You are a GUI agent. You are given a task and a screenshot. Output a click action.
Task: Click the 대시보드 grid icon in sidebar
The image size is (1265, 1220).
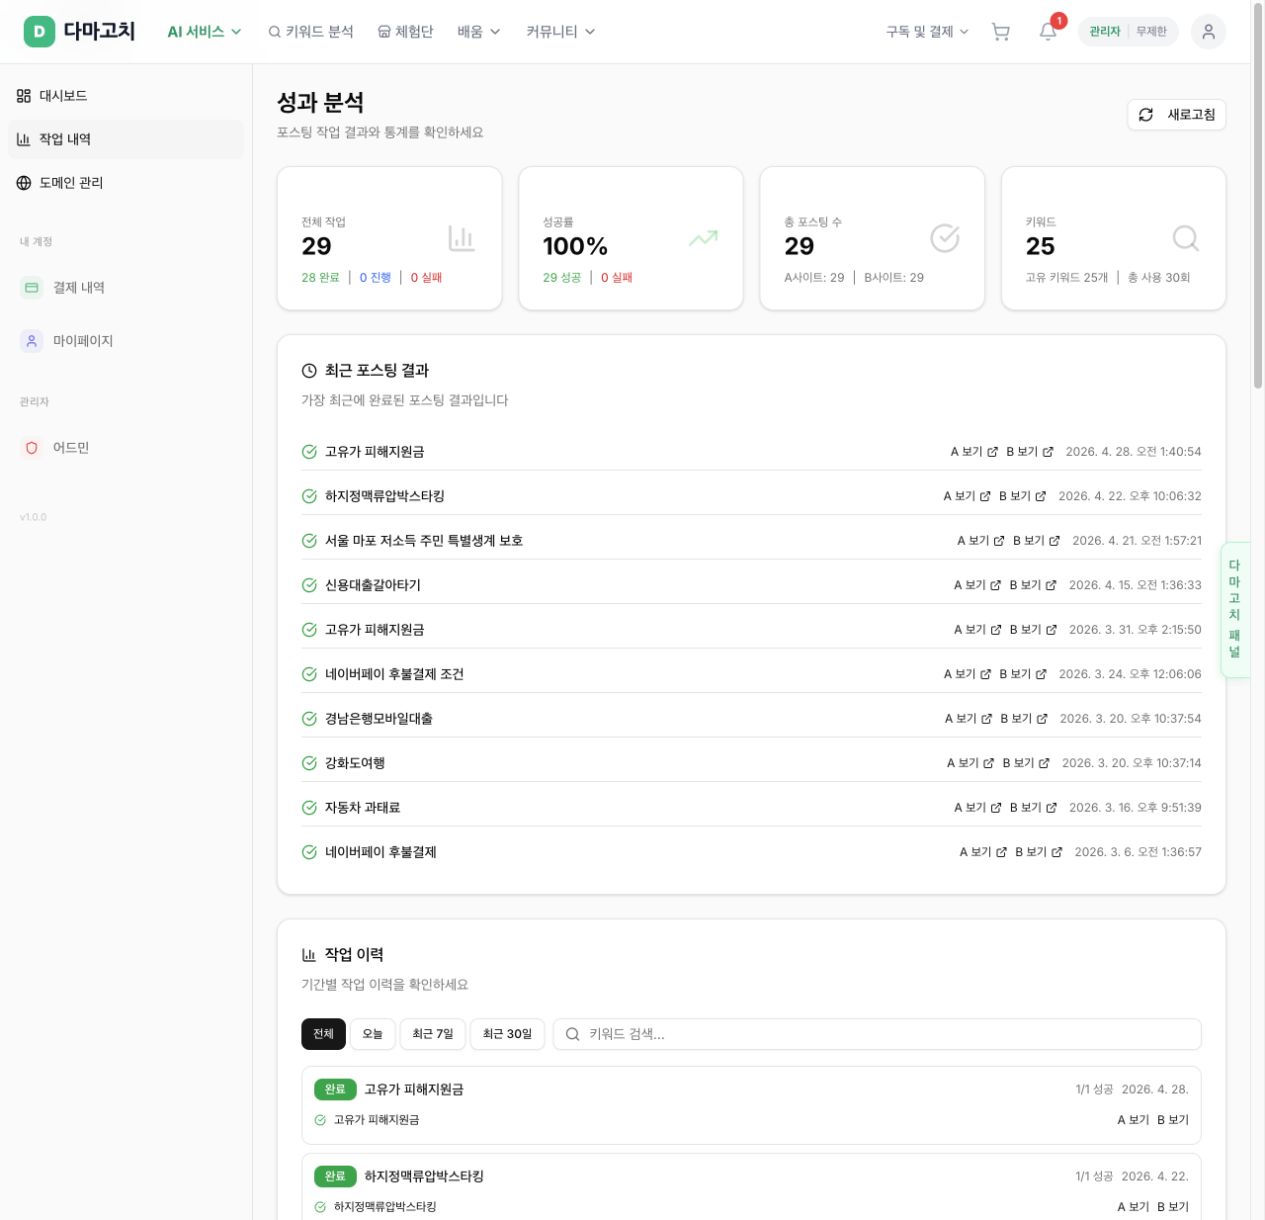pos(24,96)
